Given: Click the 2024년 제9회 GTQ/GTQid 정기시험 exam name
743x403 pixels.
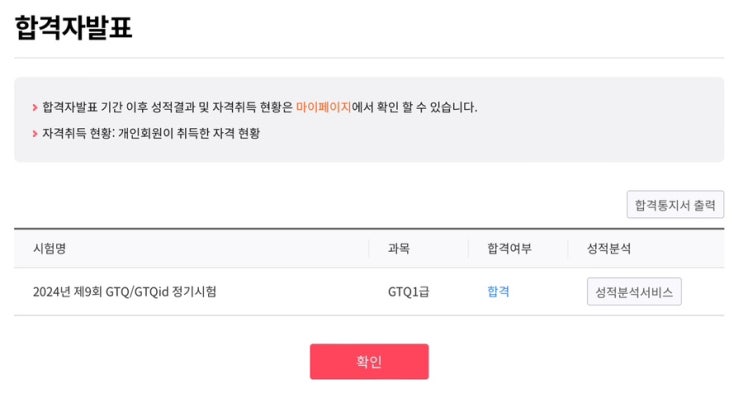Looking at the screenshot, I should coord(124,292).
